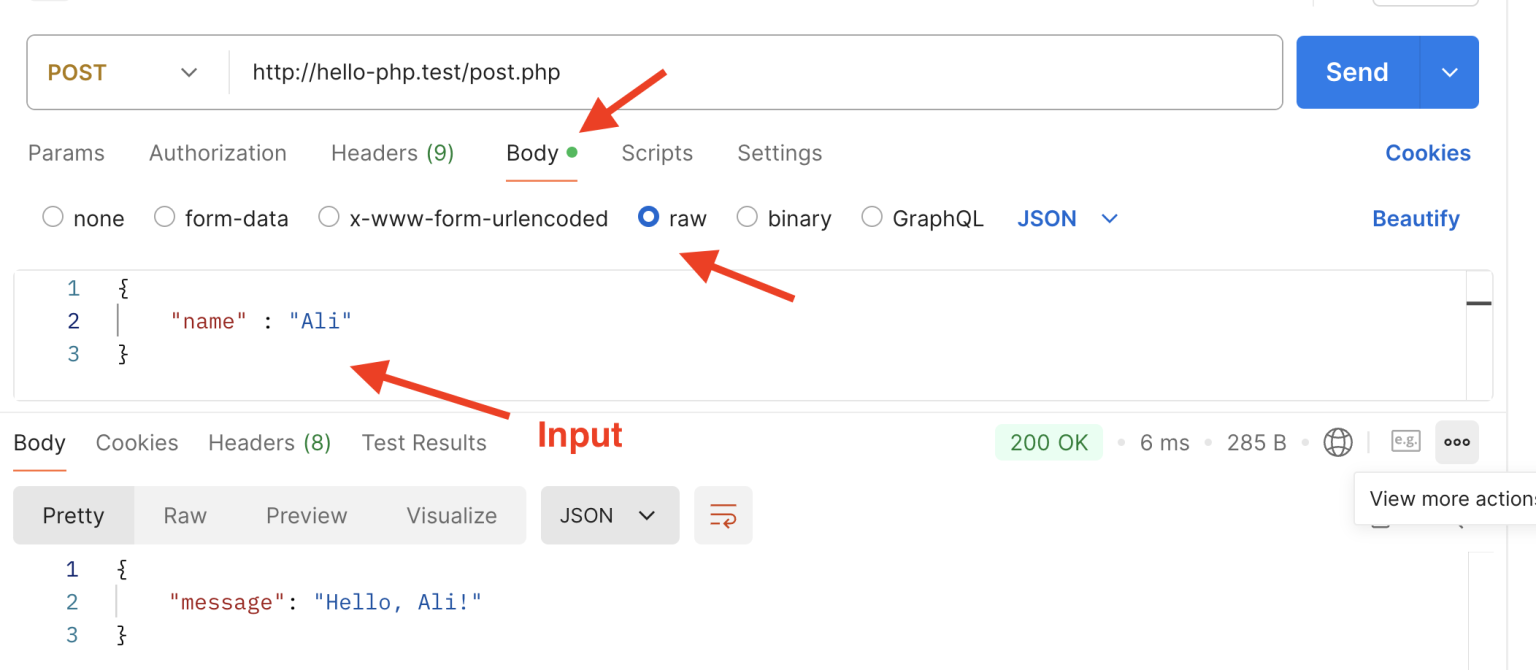Viewport: 1536px width, 670px height.
Task: Click the globe network icon in response bar
Action: (1337, 442)
